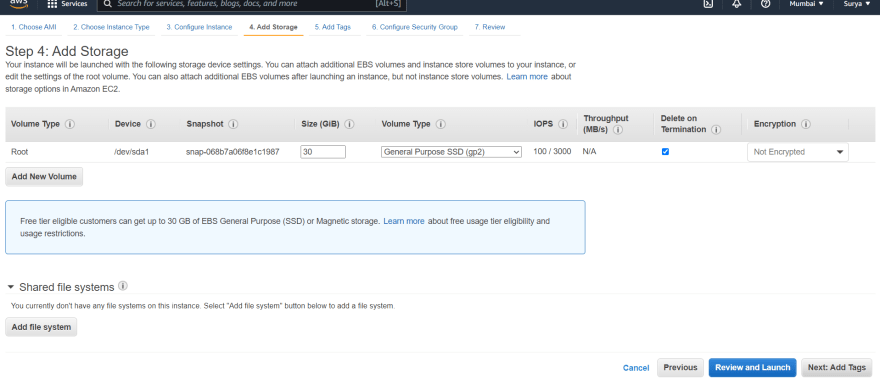Uncheck Delete on Termination for Root volume
The height and width of the screenshot is (379, 880).
tap(665, 152)
